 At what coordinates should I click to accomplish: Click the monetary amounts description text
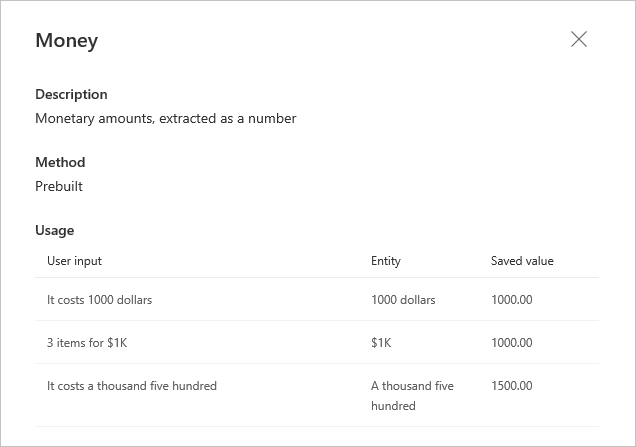(x=165, y=118)
